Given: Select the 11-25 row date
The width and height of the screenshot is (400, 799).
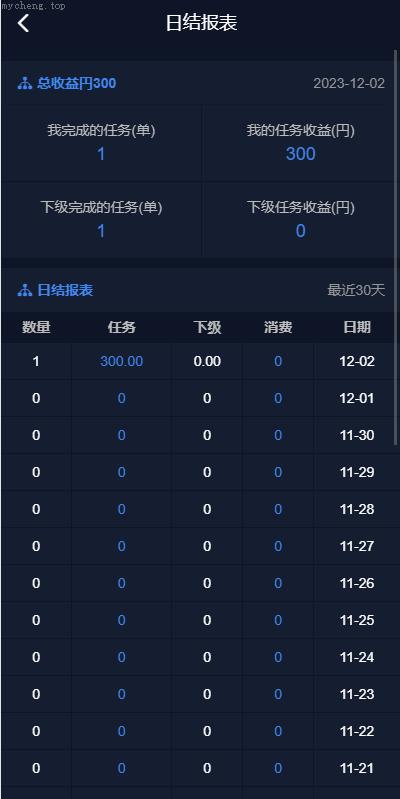Looking at the screenshot, I should 357,620.
